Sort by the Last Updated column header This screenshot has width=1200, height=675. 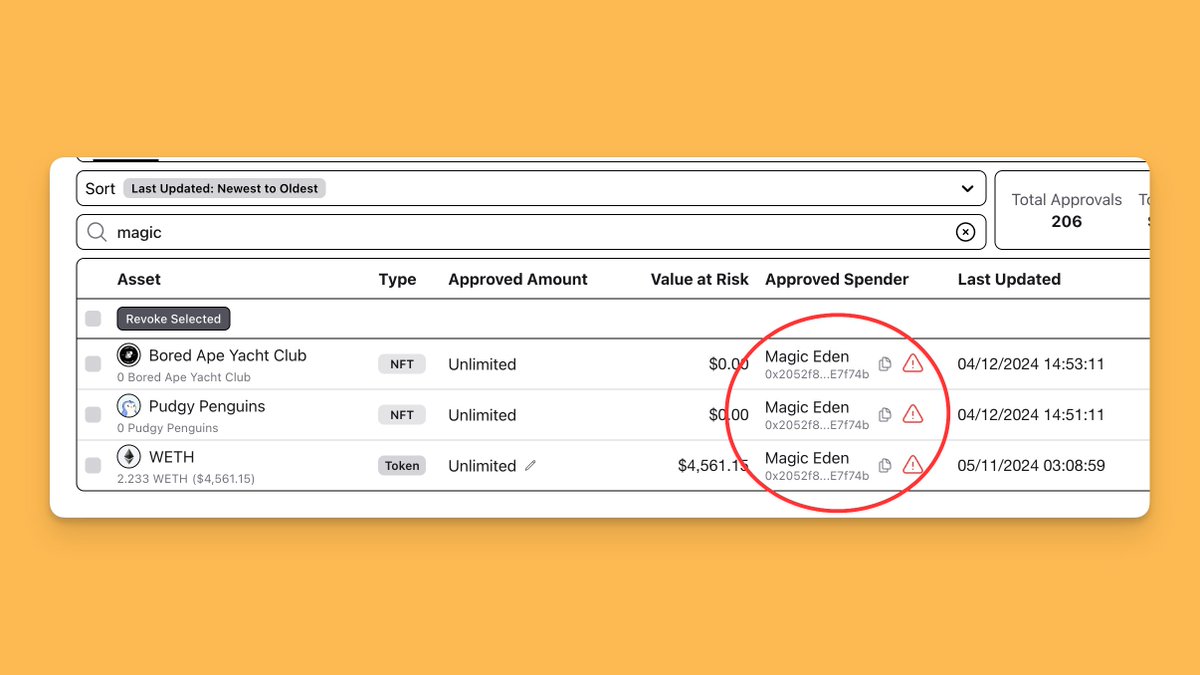(x=1008, y=279)
